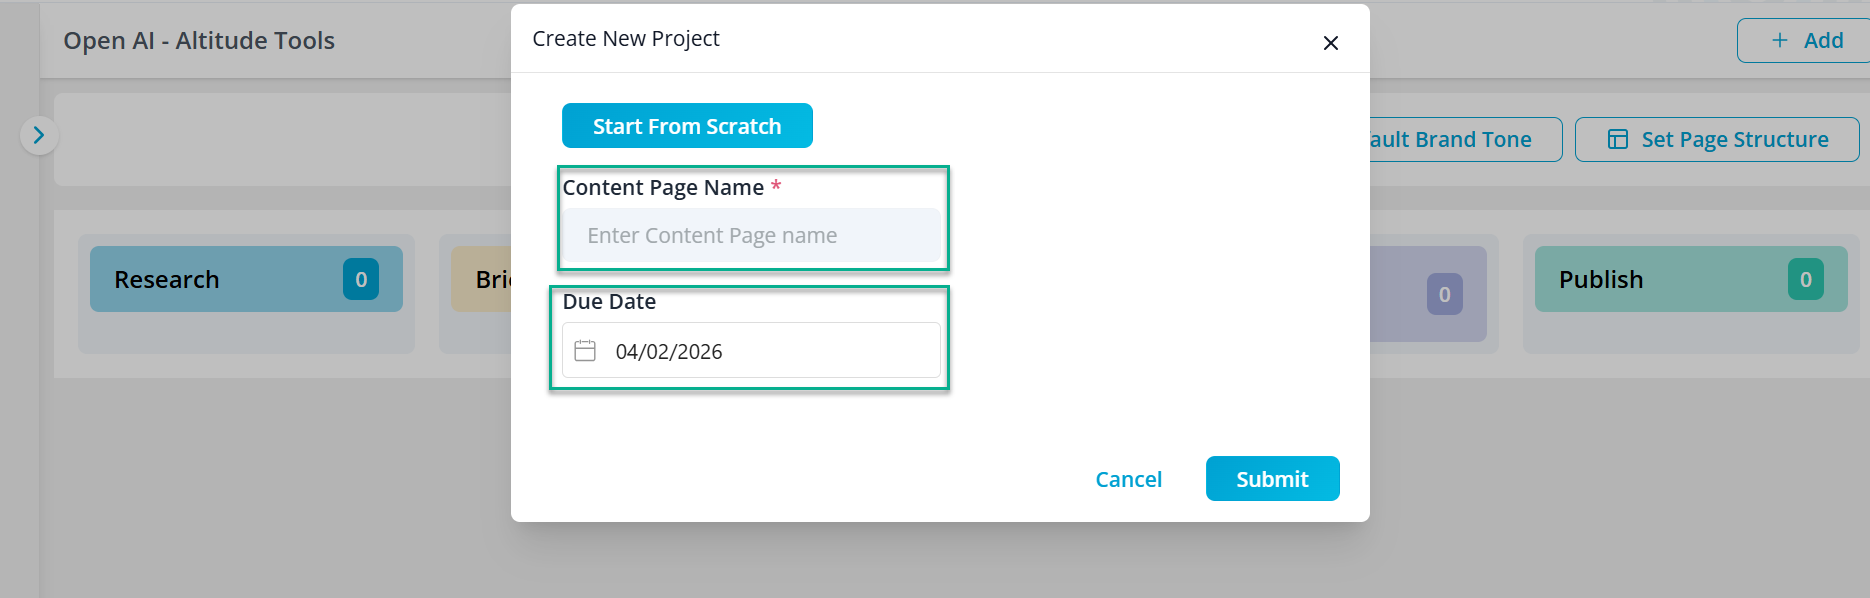Submit the new project form
Image resolution: width=1870 pixels, height=598 pixels.
tap(1272, 479)
